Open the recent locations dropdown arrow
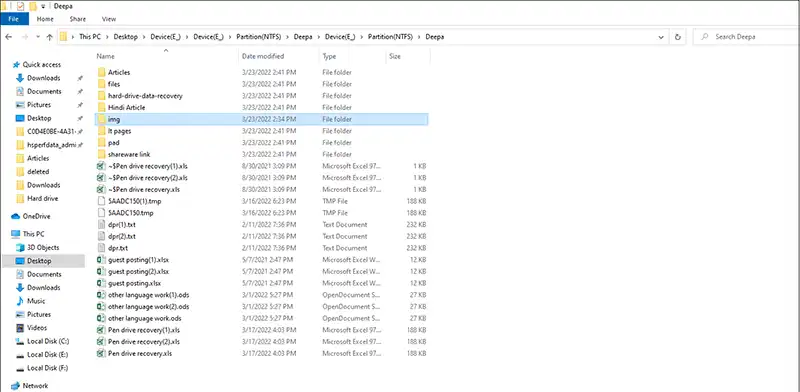 coord(38,37)
